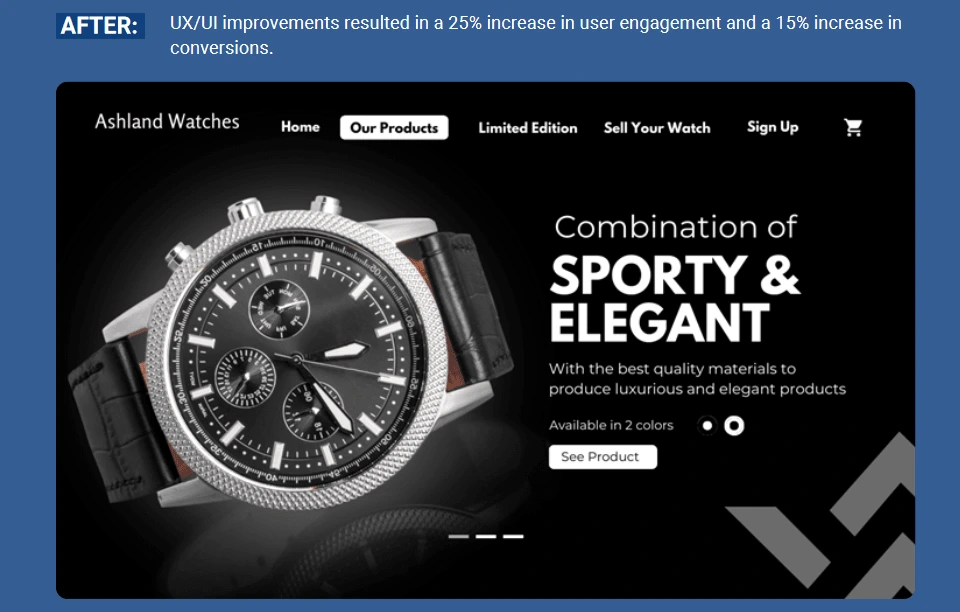Select the first gray carousel indicator
960x612 pixels.
(x=459, y=537)
